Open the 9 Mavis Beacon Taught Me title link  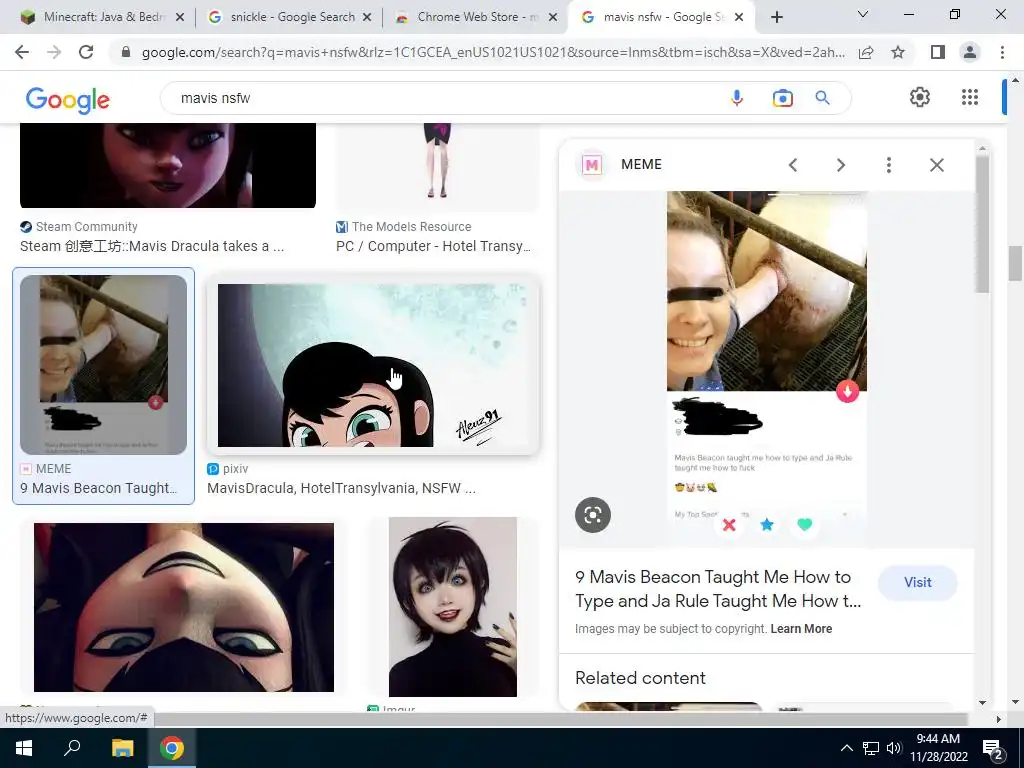718,589
